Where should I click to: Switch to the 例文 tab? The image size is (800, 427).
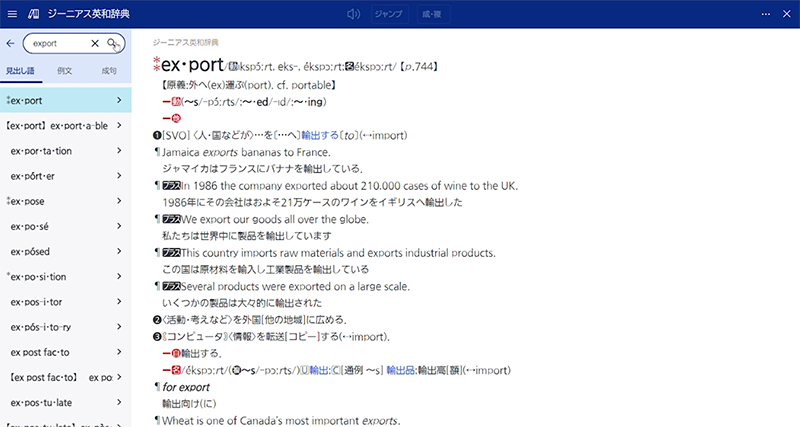(64, 71)
